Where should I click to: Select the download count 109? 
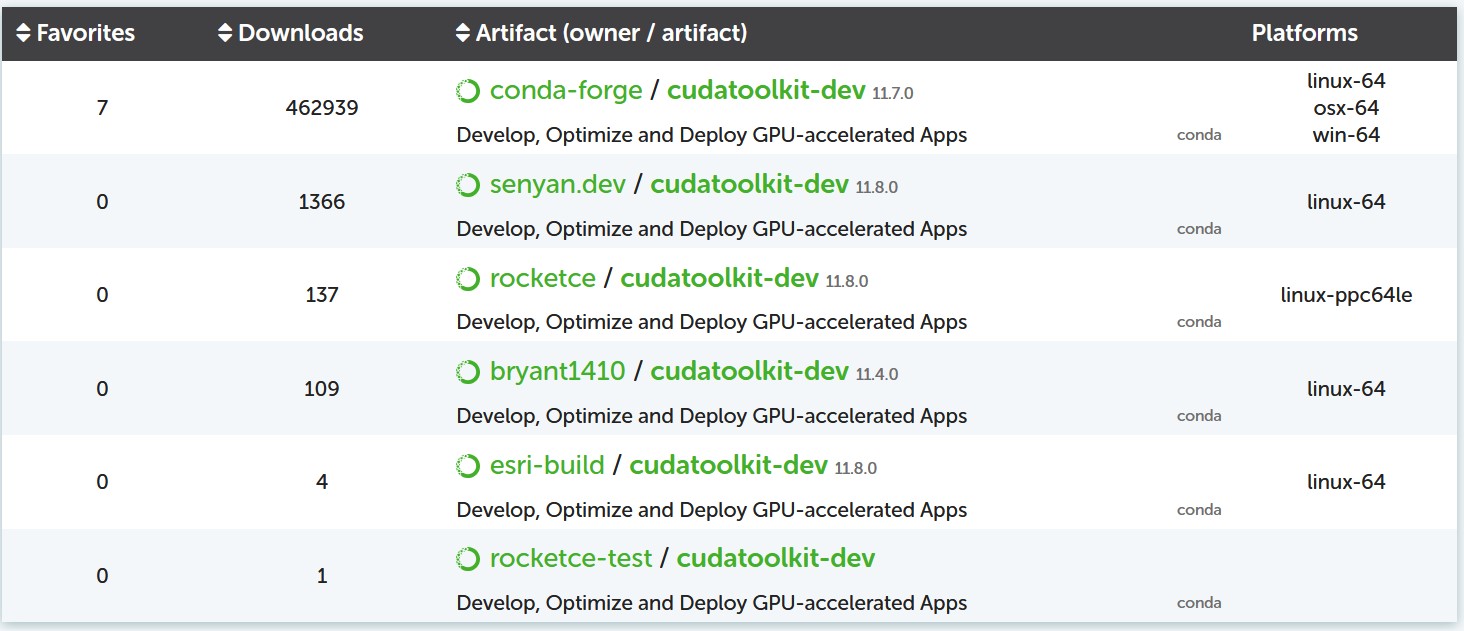(322, 389)
